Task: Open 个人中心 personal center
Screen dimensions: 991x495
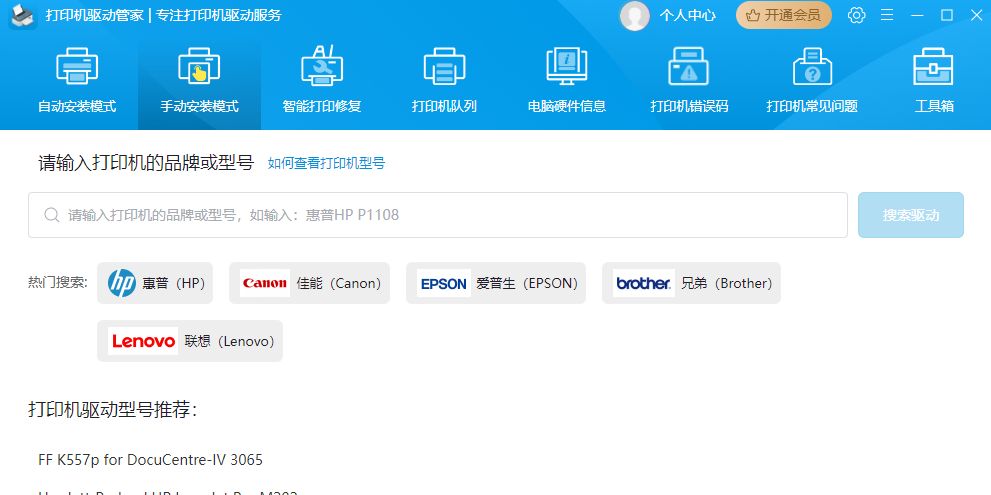Action: [x=687, y=15]
